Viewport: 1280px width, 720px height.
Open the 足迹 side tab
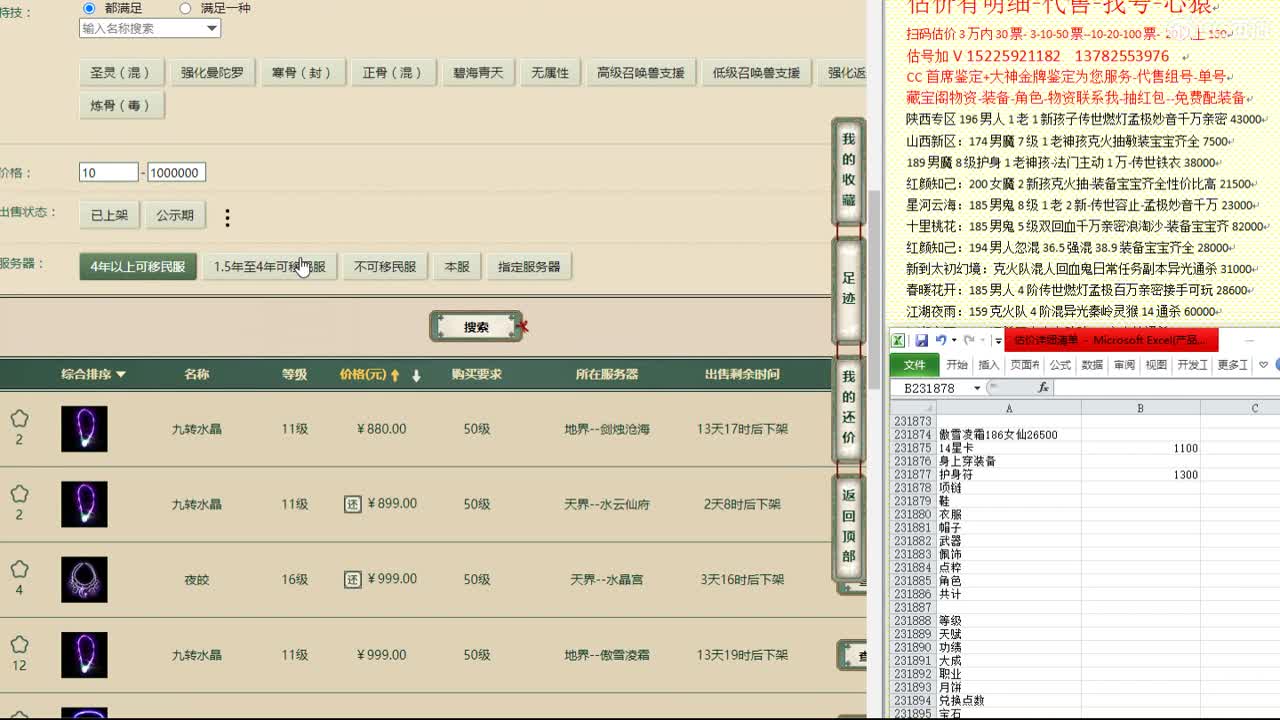[x=848, y=291]
